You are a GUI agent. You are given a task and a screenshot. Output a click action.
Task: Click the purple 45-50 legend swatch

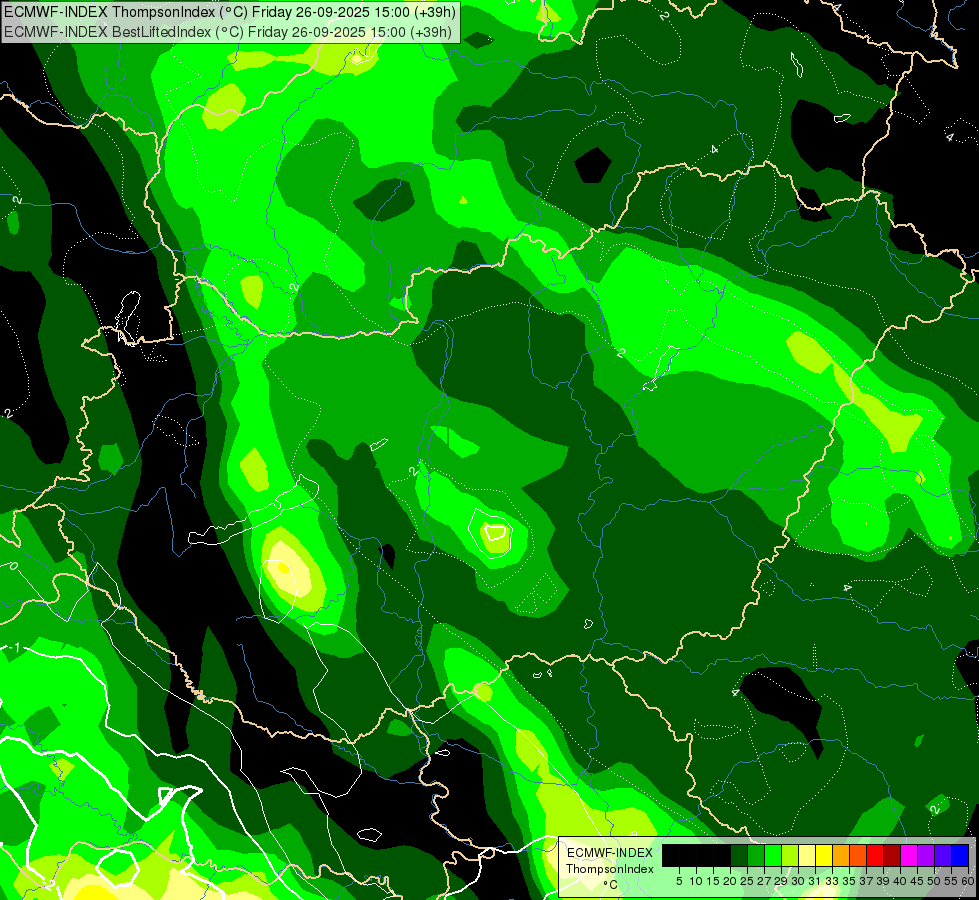point(926,855)
